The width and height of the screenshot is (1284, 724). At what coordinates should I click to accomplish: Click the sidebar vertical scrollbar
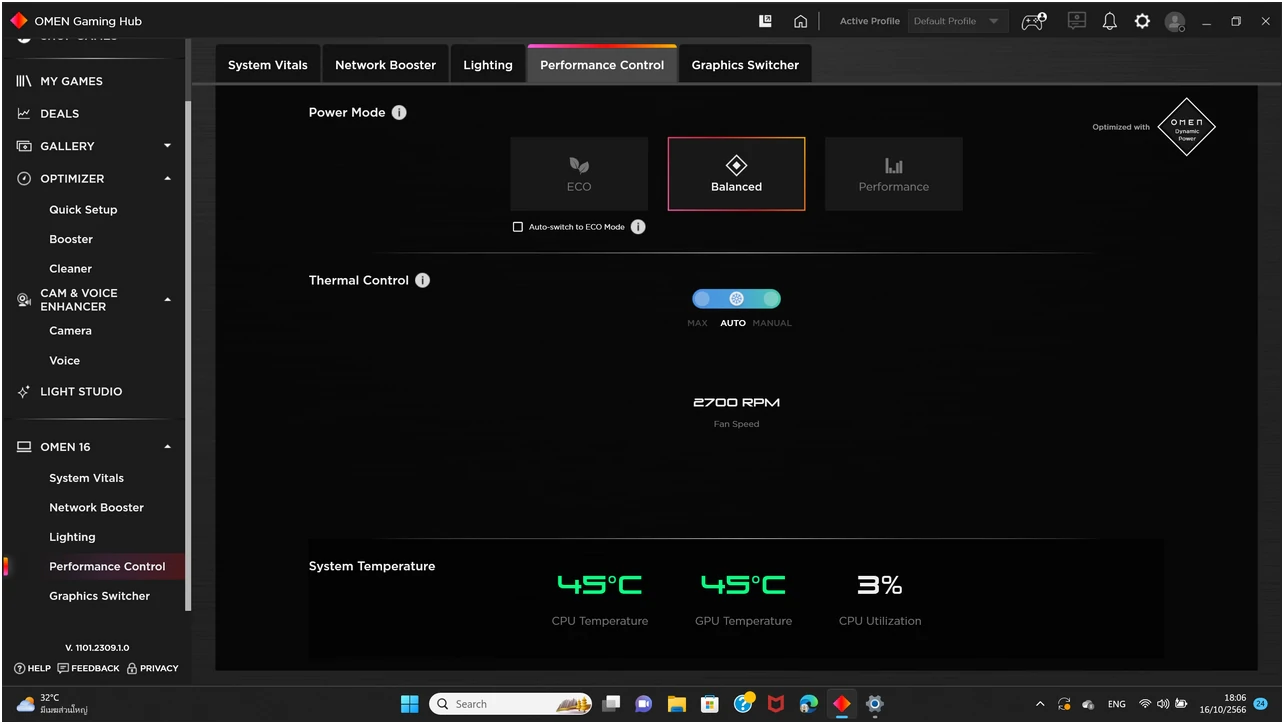(x=188, y=355)
